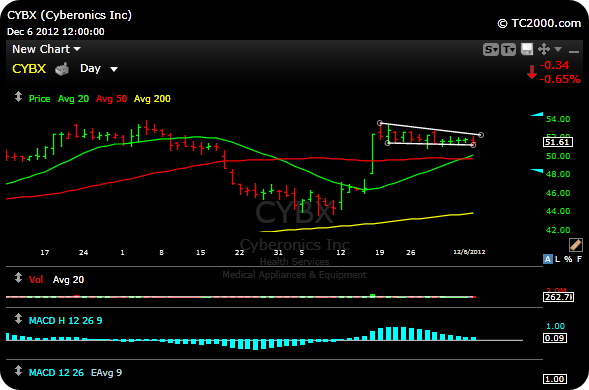Select the % percent scale toggle
Image resolution: width=589 pixels, height=390 pixels.
[568, 259]
